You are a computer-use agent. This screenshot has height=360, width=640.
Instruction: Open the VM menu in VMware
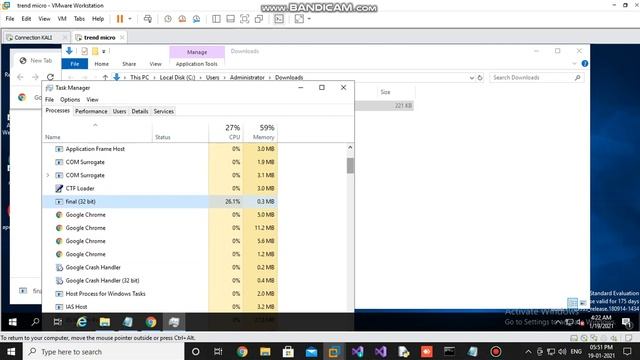click(62, 19)
